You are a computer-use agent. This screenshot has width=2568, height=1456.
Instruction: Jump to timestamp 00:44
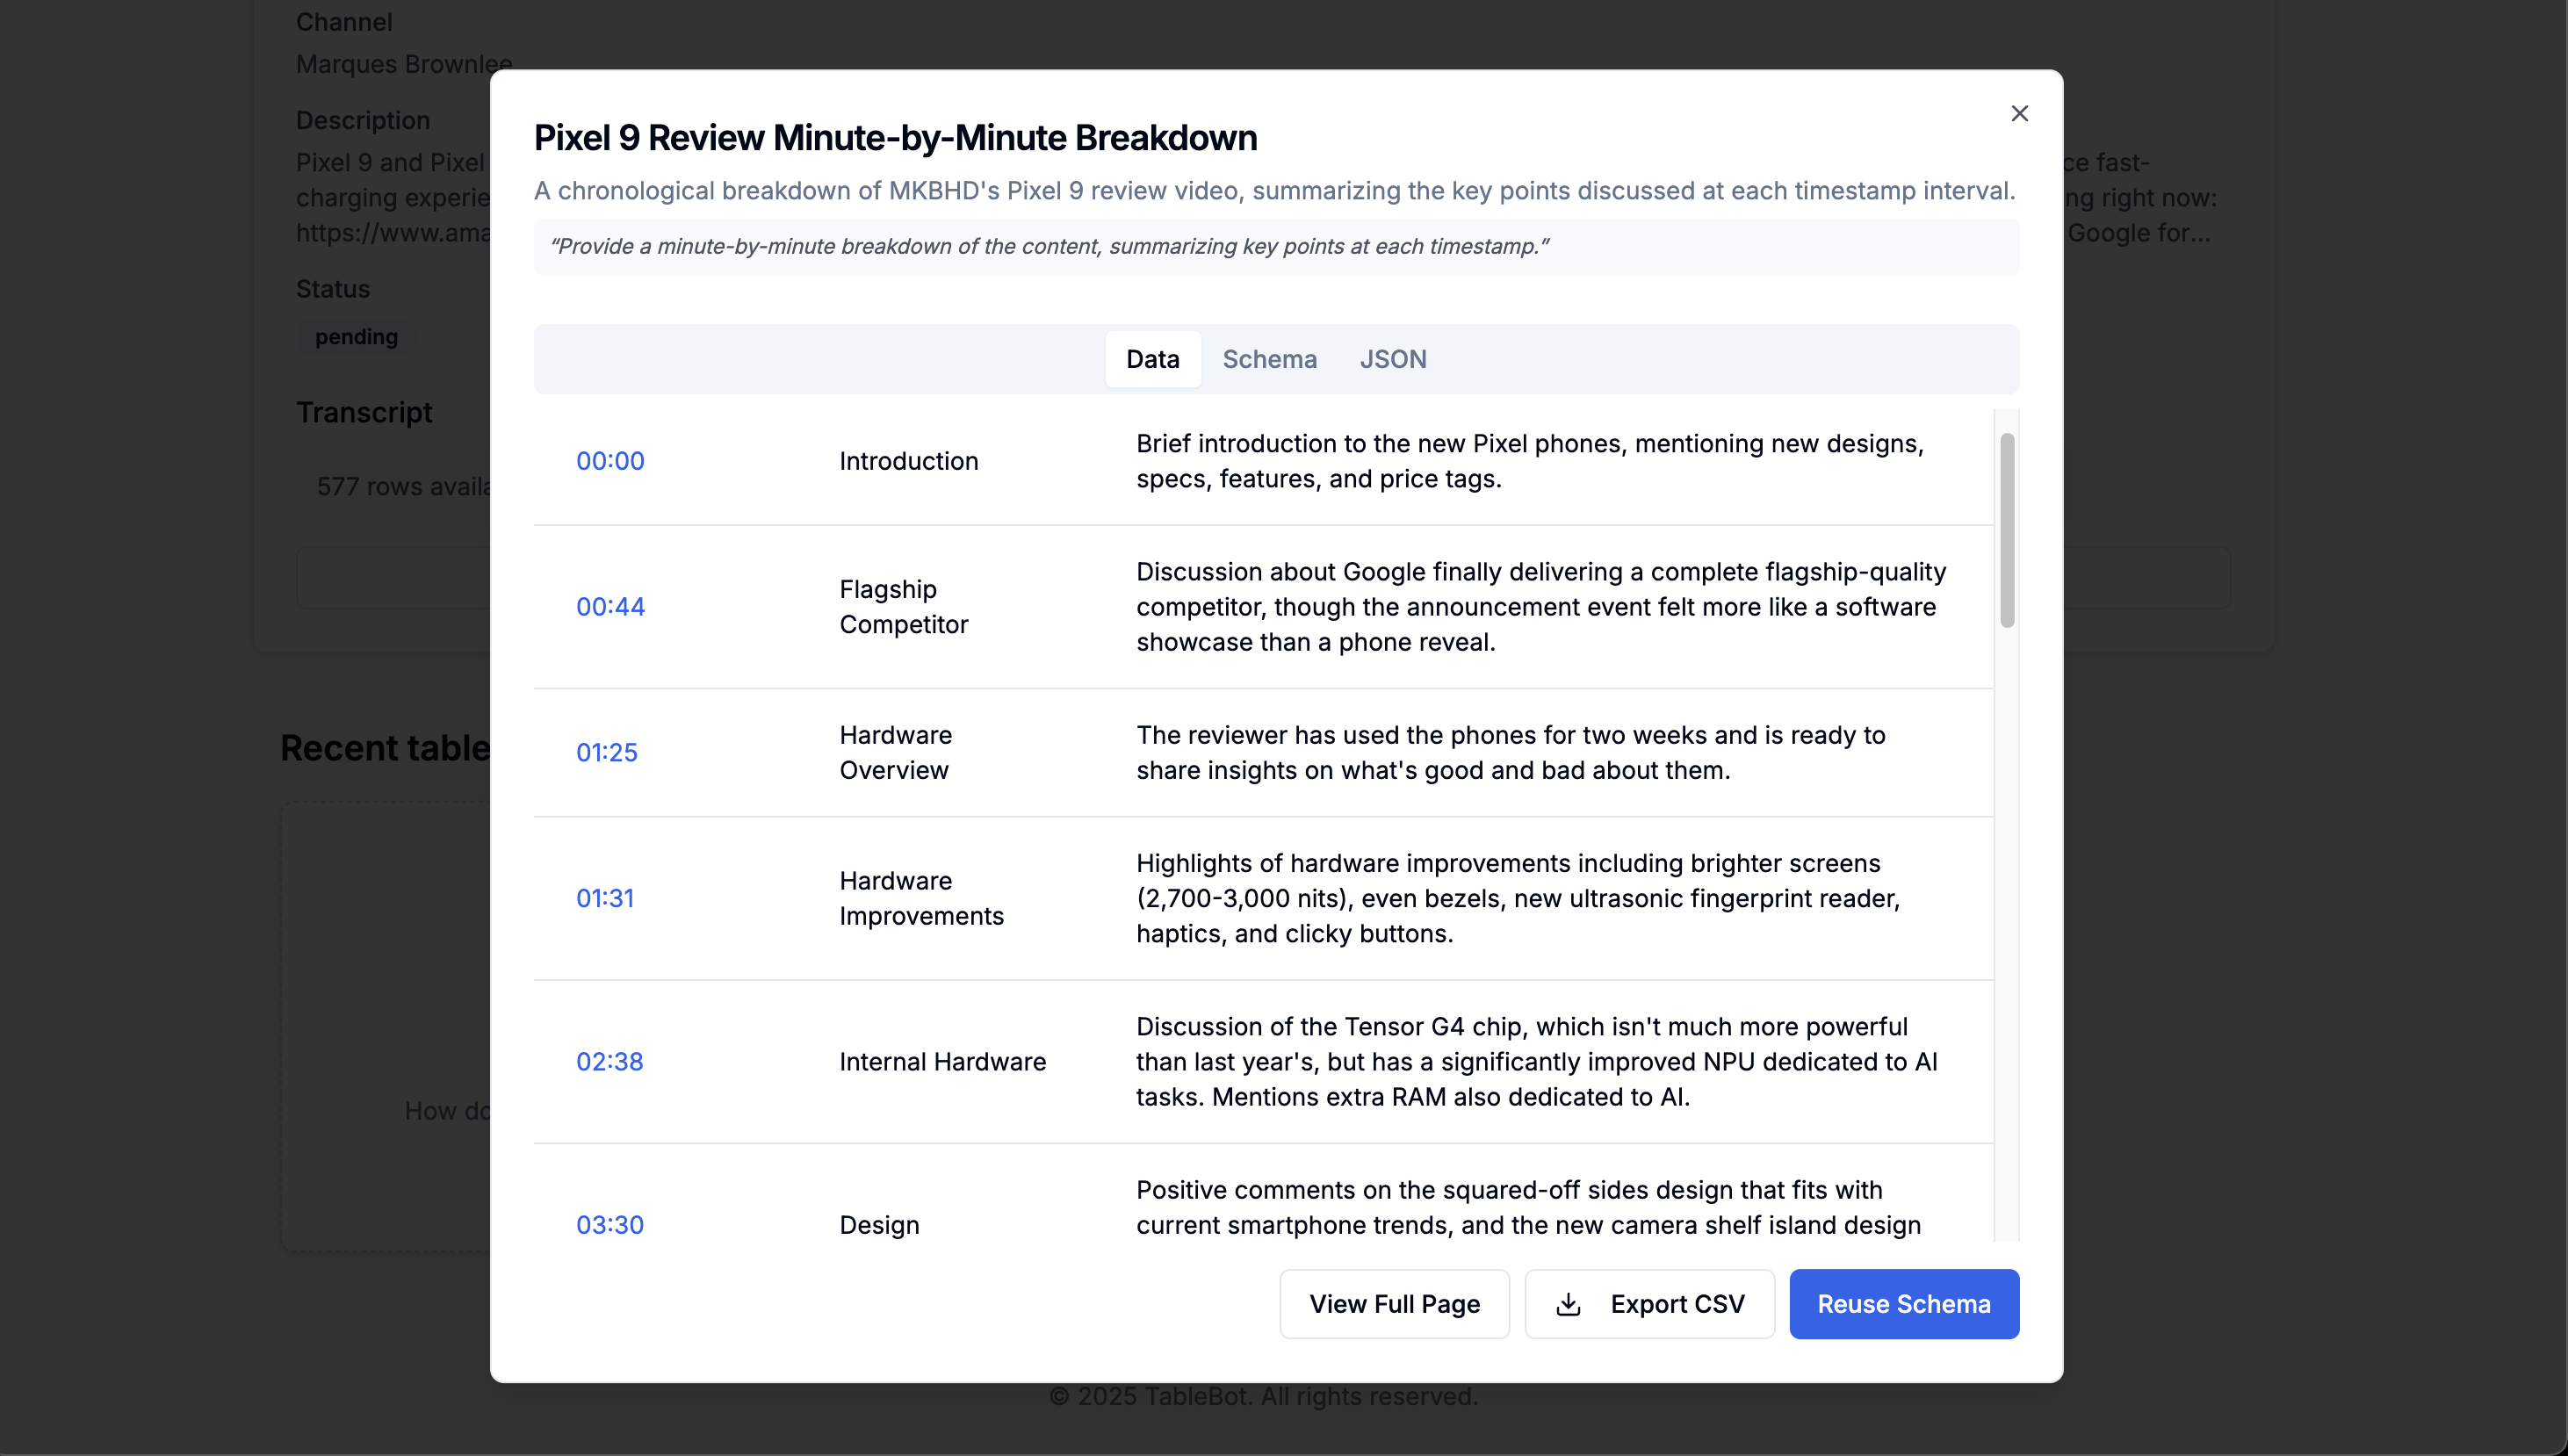coord(610,607)
